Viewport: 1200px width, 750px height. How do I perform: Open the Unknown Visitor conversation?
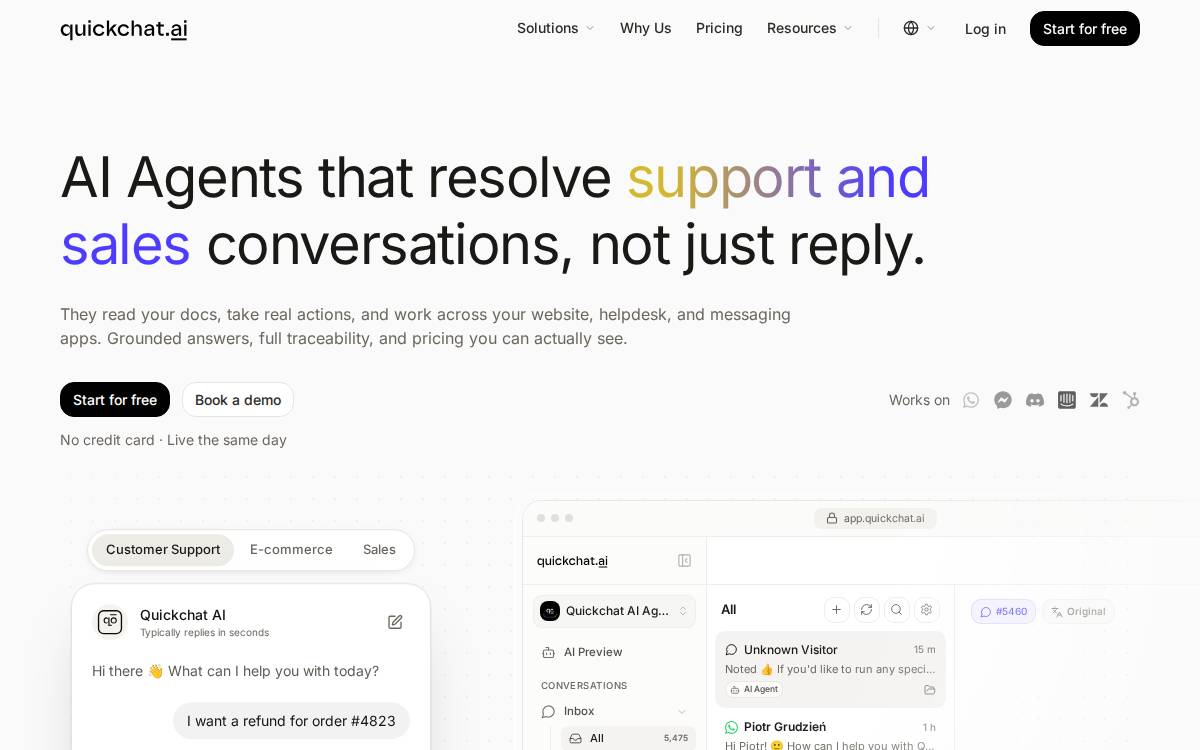830,669
